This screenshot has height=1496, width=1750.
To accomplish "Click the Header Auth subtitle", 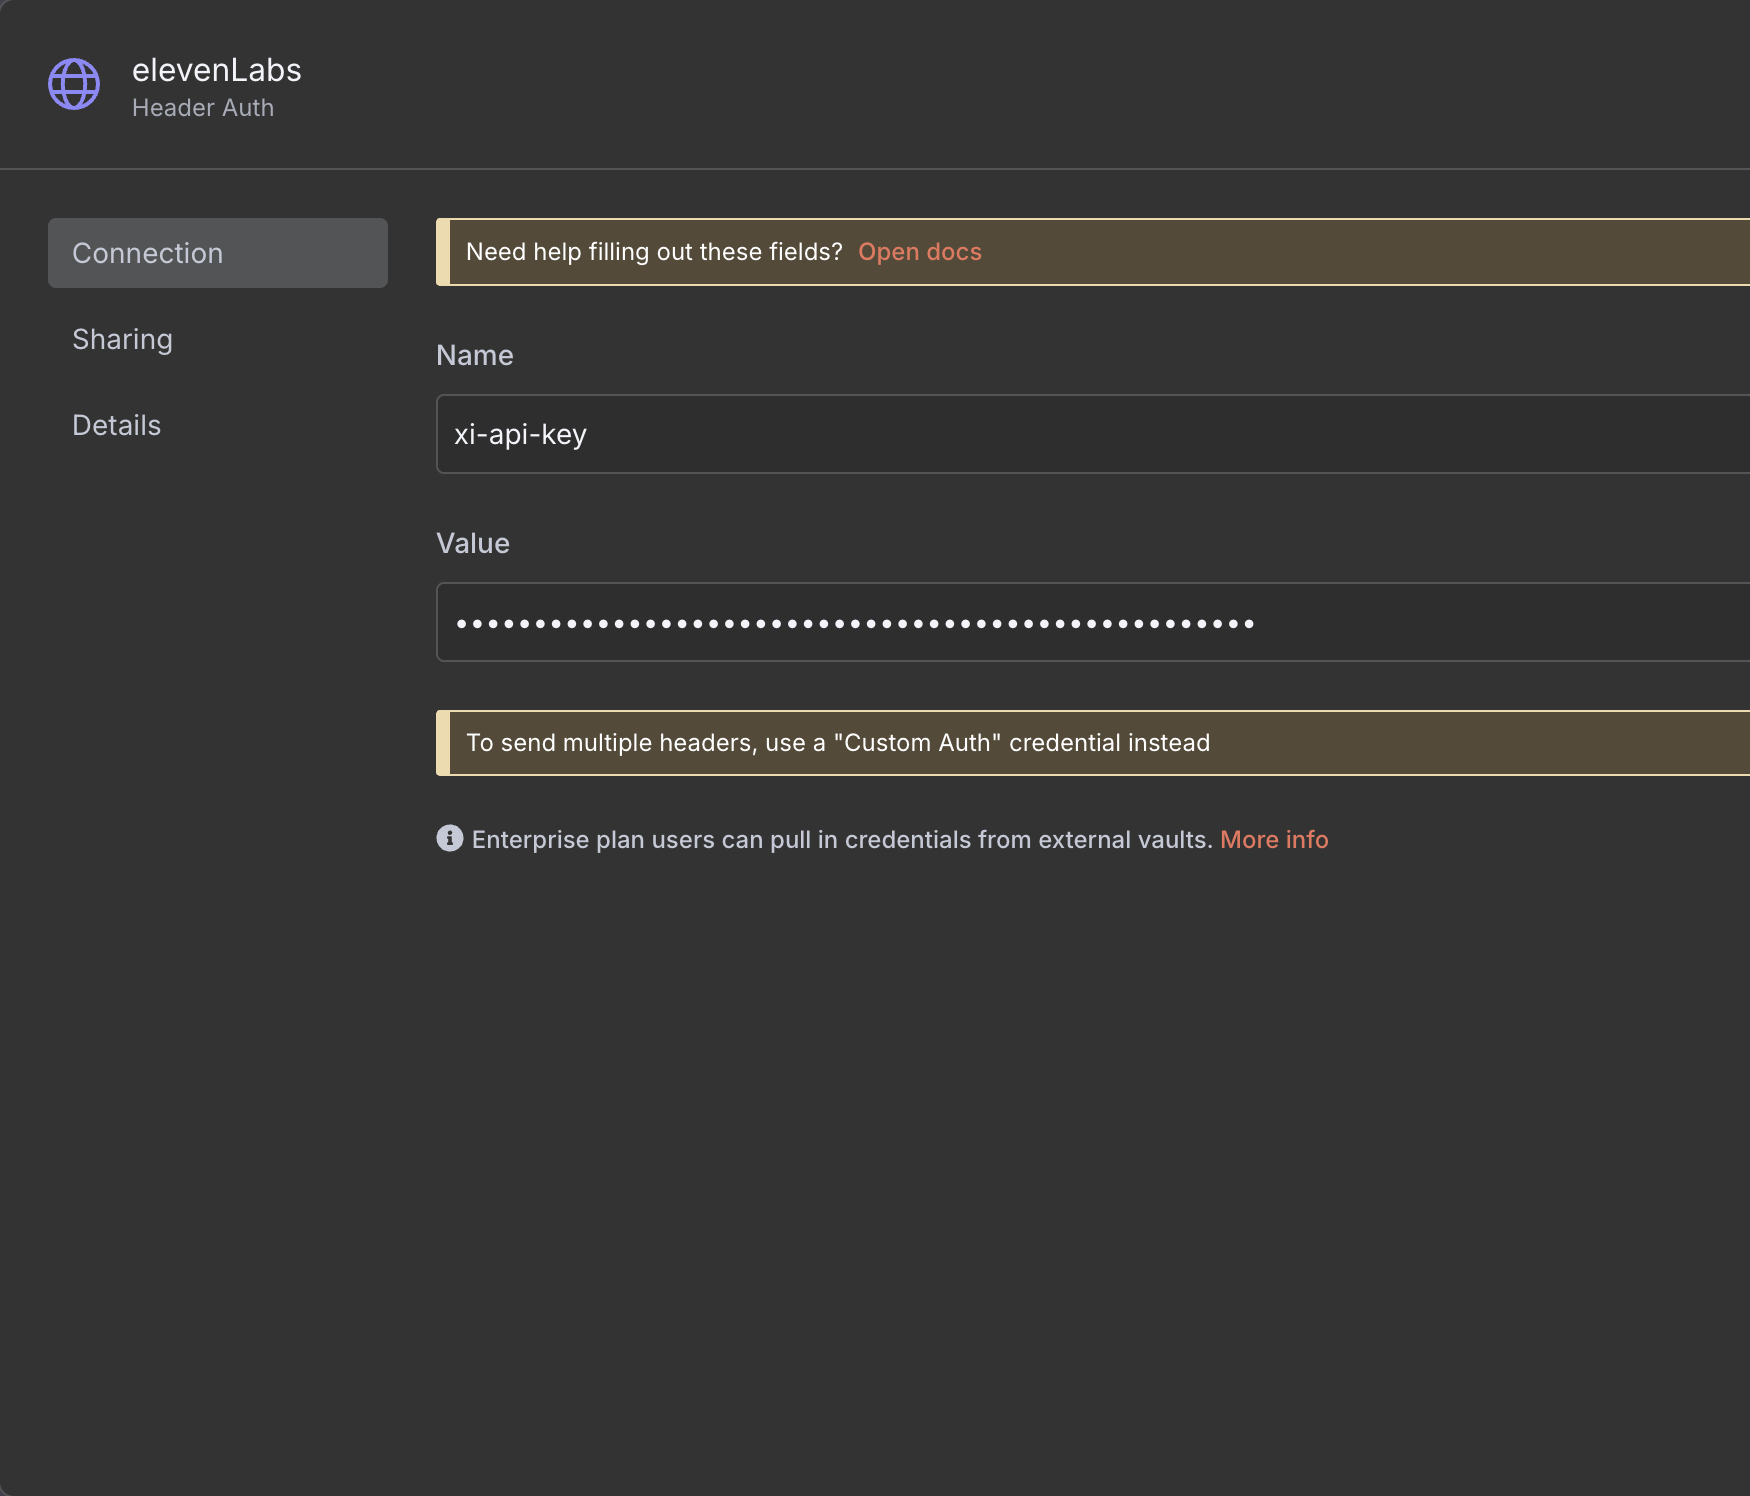I will click(x=203, y=108).
